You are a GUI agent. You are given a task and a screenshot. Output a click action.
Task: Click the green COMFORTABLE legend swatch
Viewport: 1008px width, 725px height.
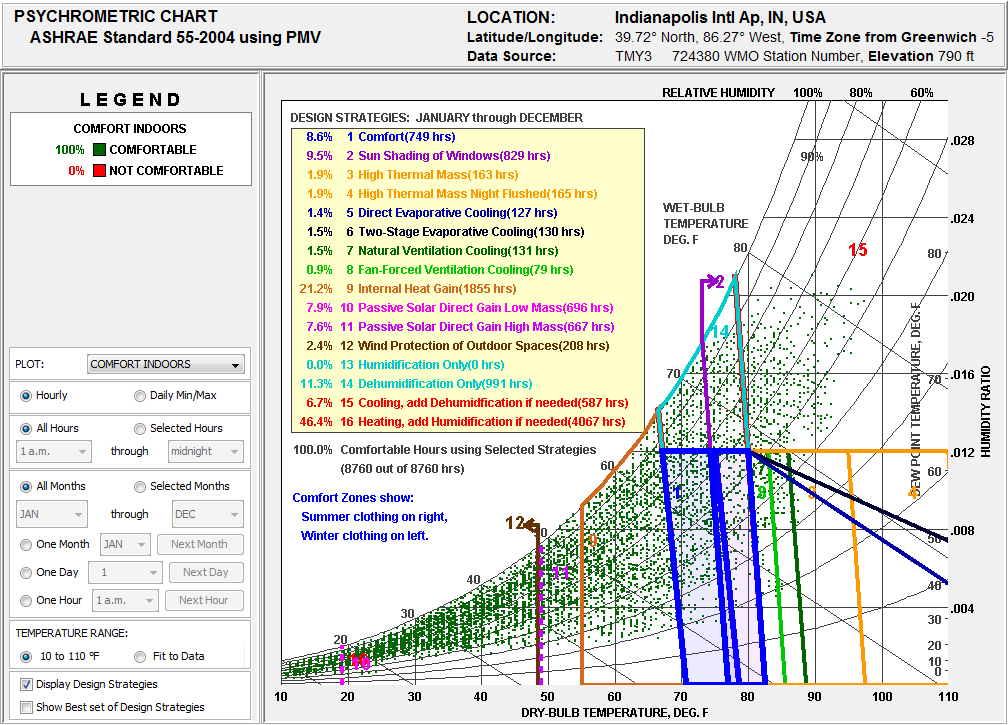[x=99, y=150]
